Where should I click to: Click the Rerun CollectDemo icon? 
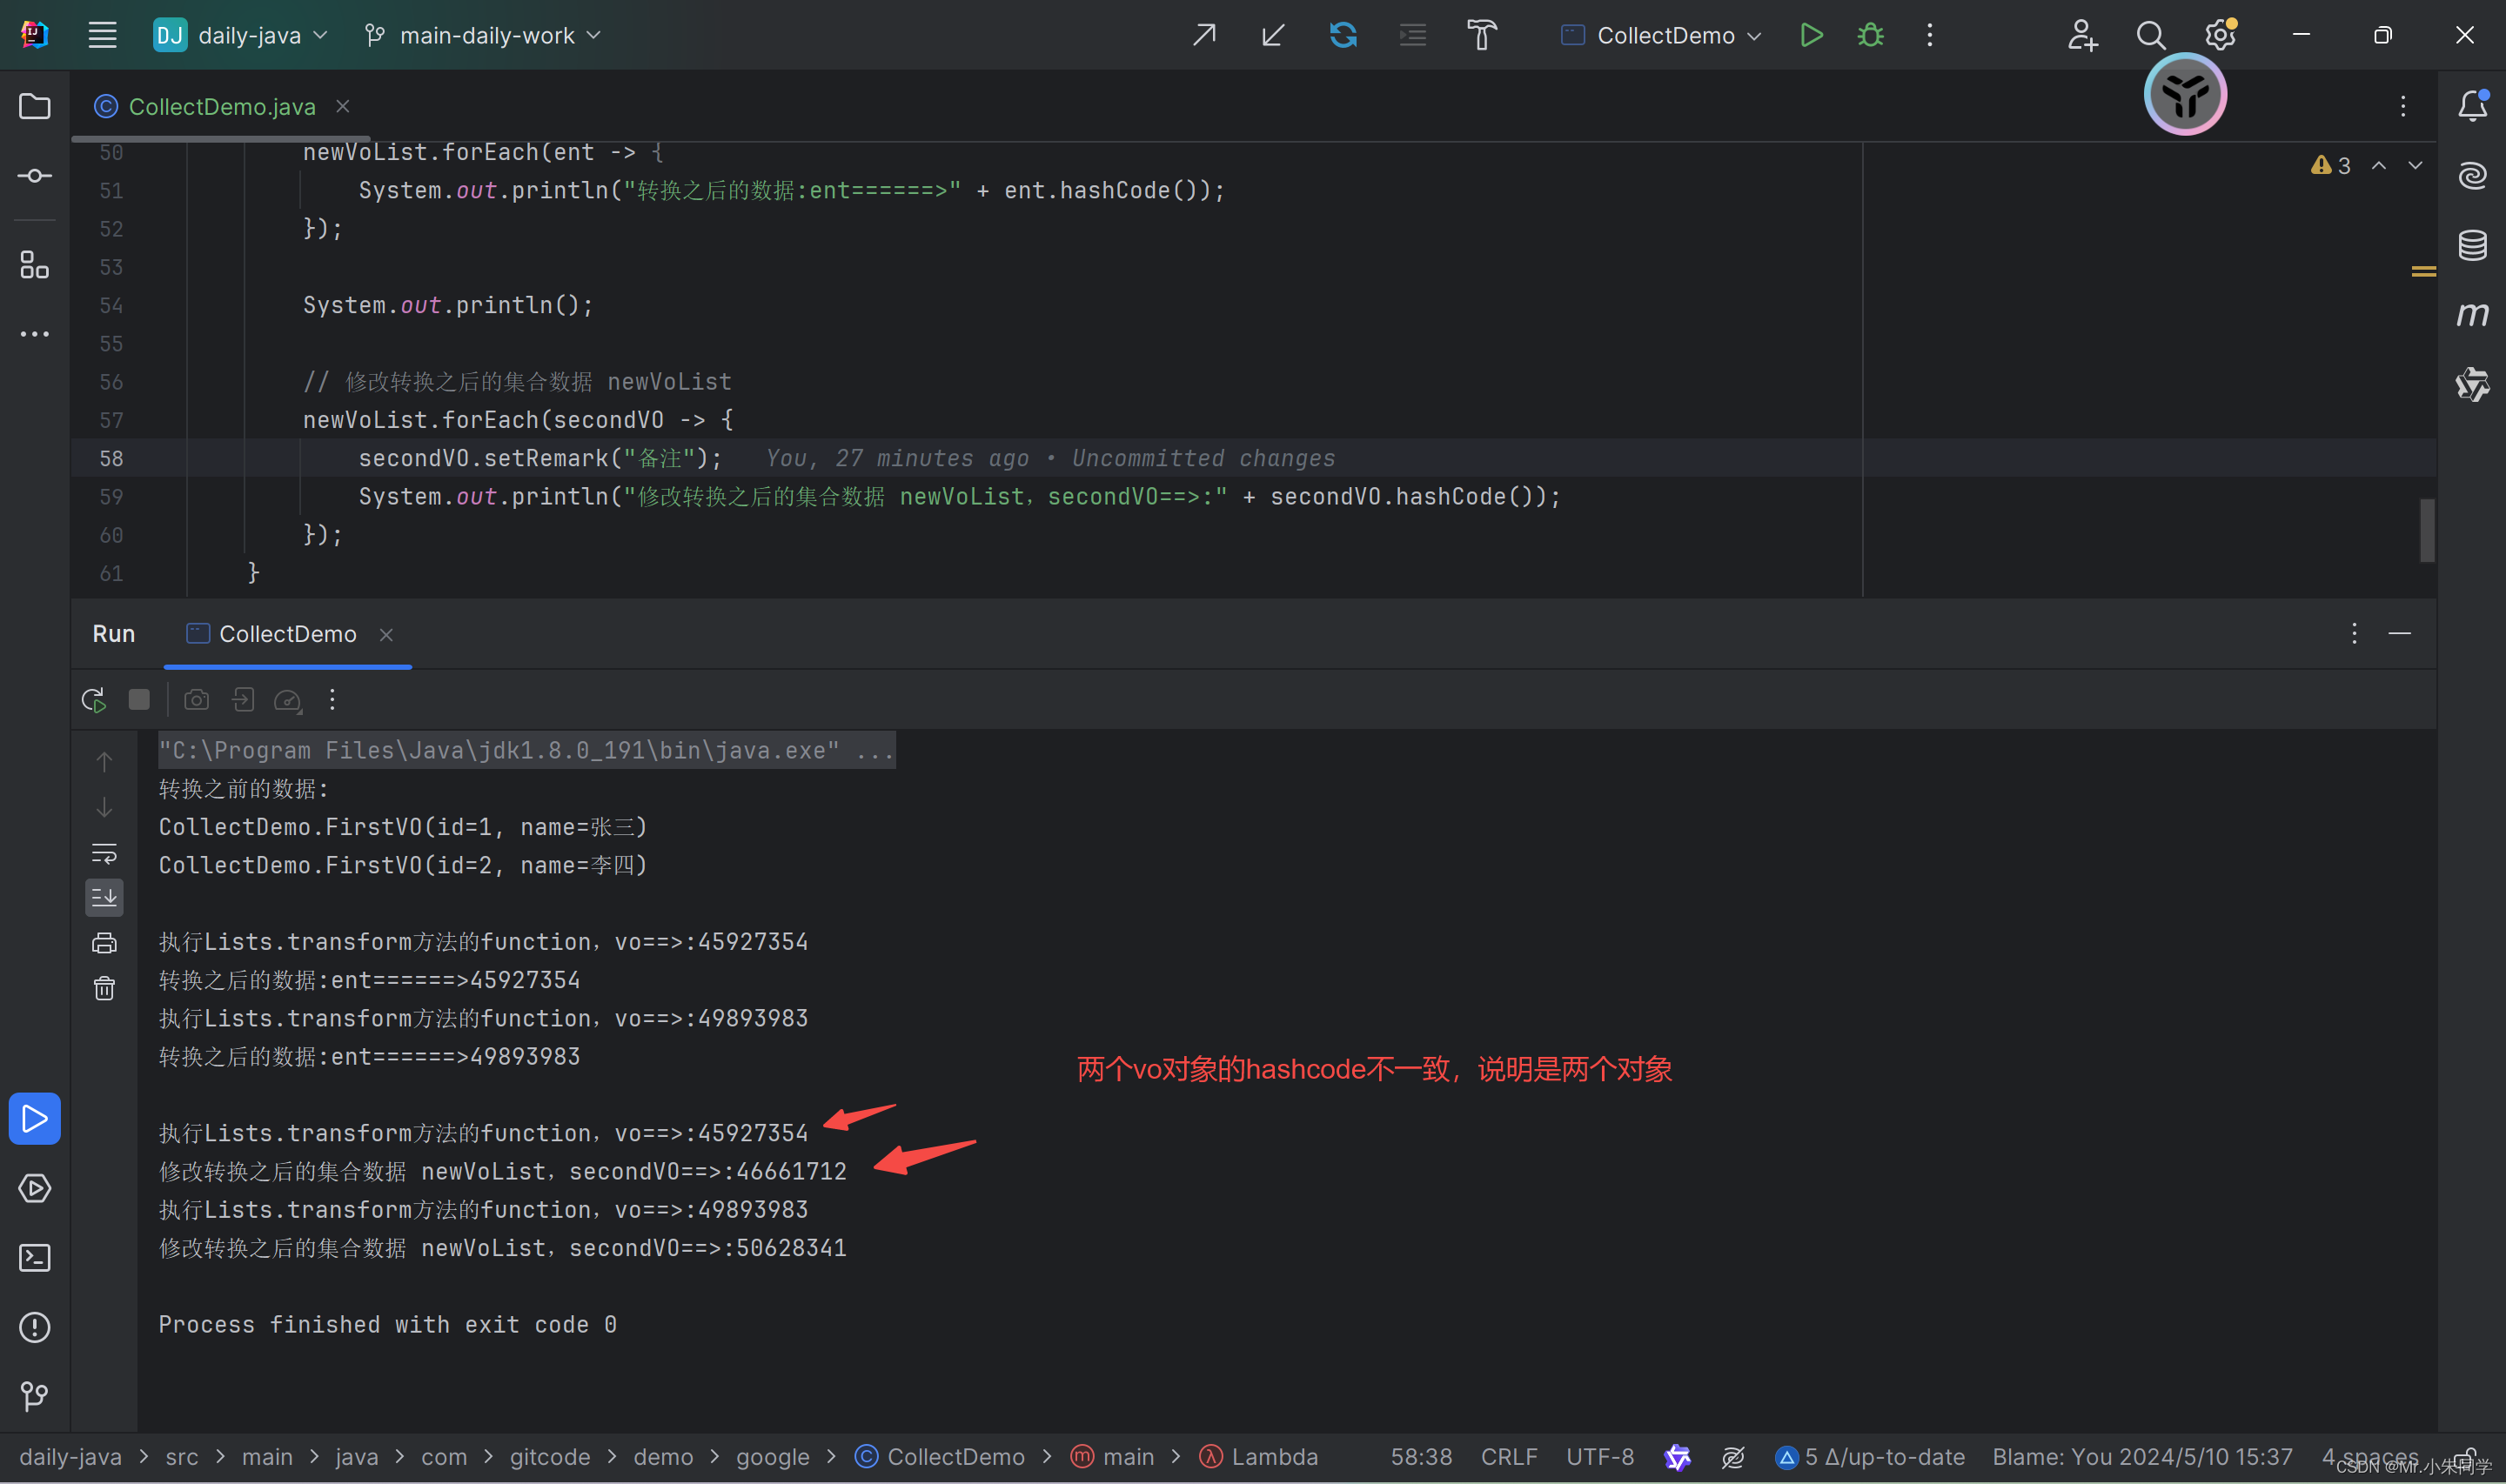pos(93,700)
